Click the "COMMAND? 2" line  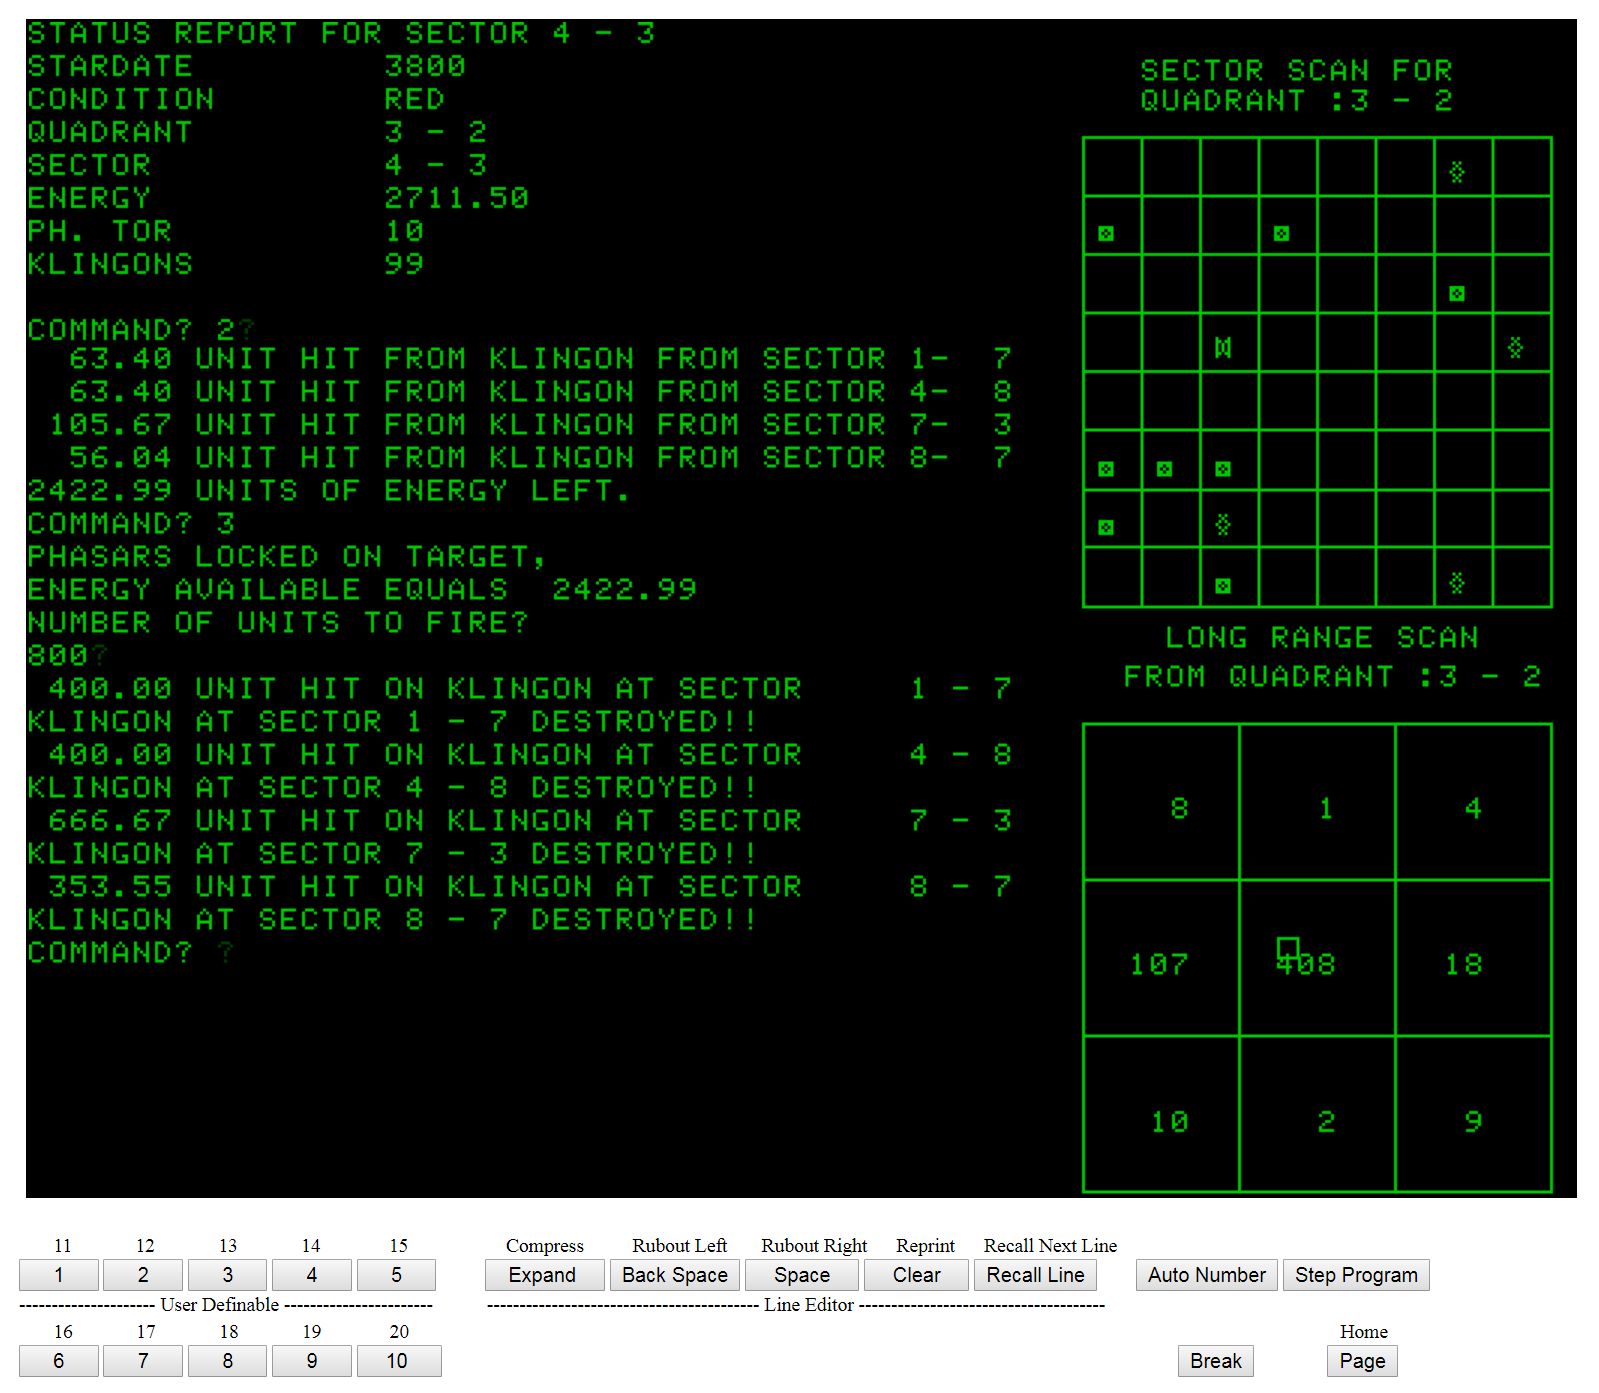pos(132,331)
